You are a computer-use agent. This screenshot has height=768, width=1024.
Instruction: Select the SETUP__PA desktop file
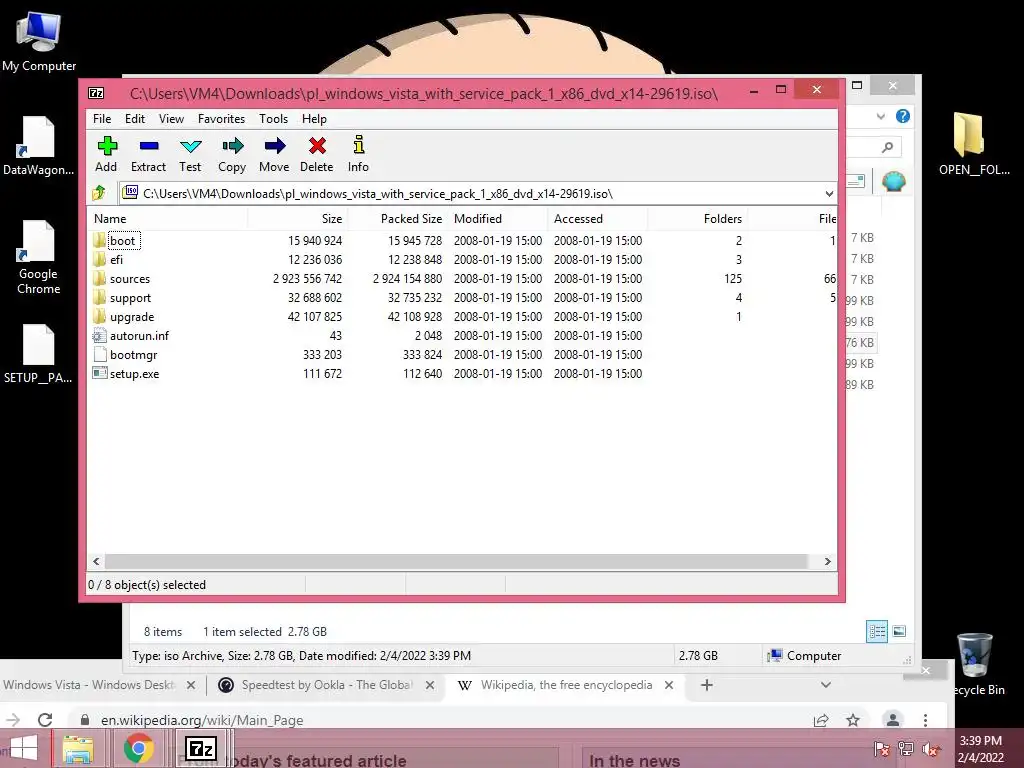38,354
